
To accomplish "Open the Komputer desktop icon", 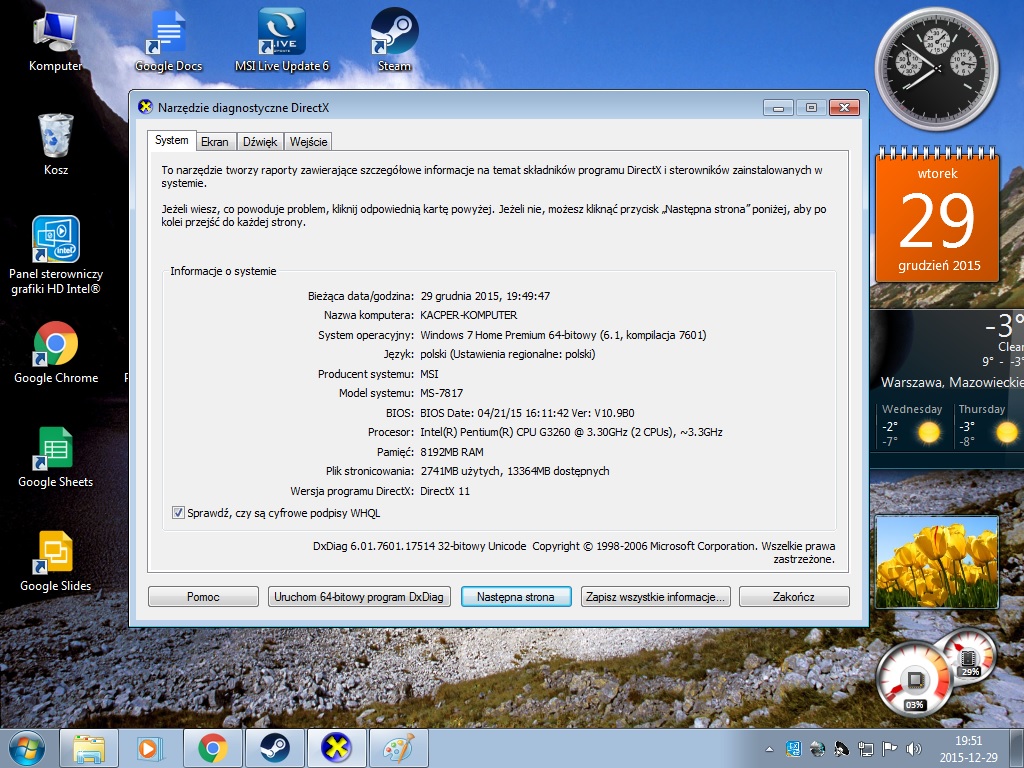I will 56,42.
